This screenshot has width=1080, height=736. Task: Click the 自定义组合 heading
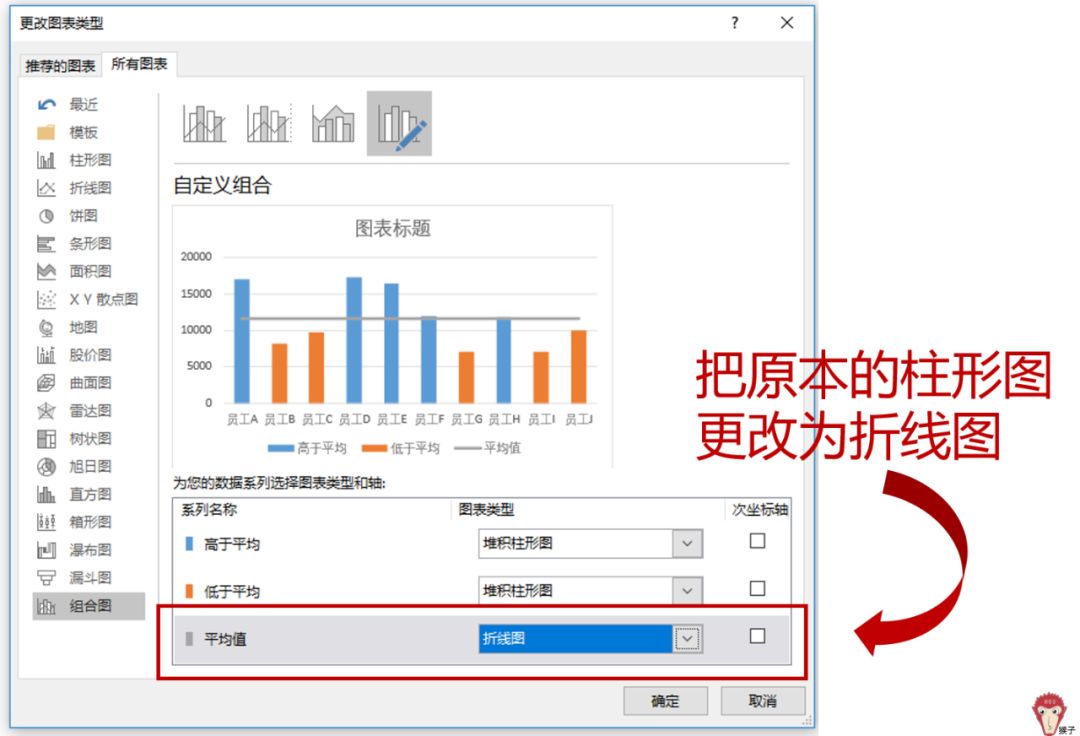pyautogui.click(x=222, y=185)
